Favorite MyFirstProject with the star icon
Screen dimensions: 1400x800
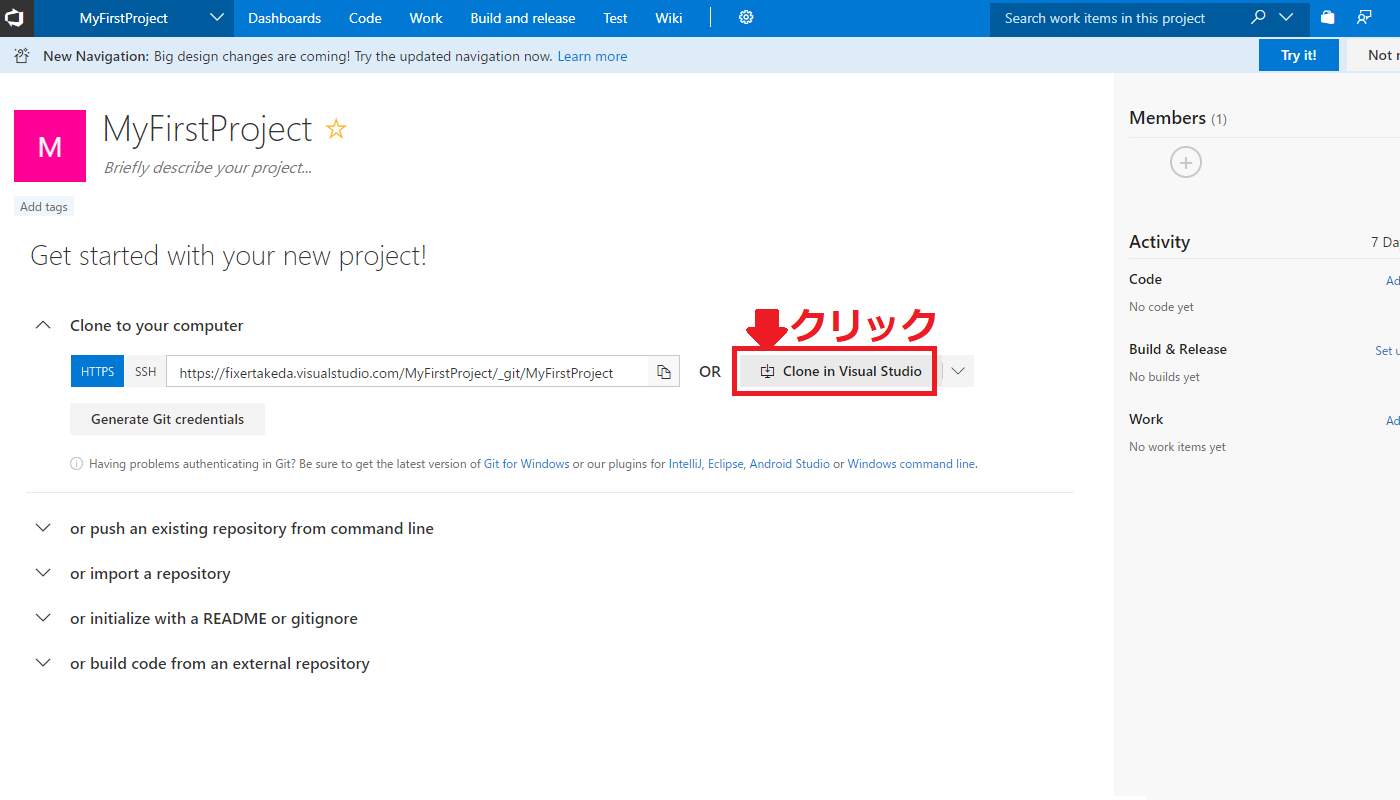click(x=336, y=129)
